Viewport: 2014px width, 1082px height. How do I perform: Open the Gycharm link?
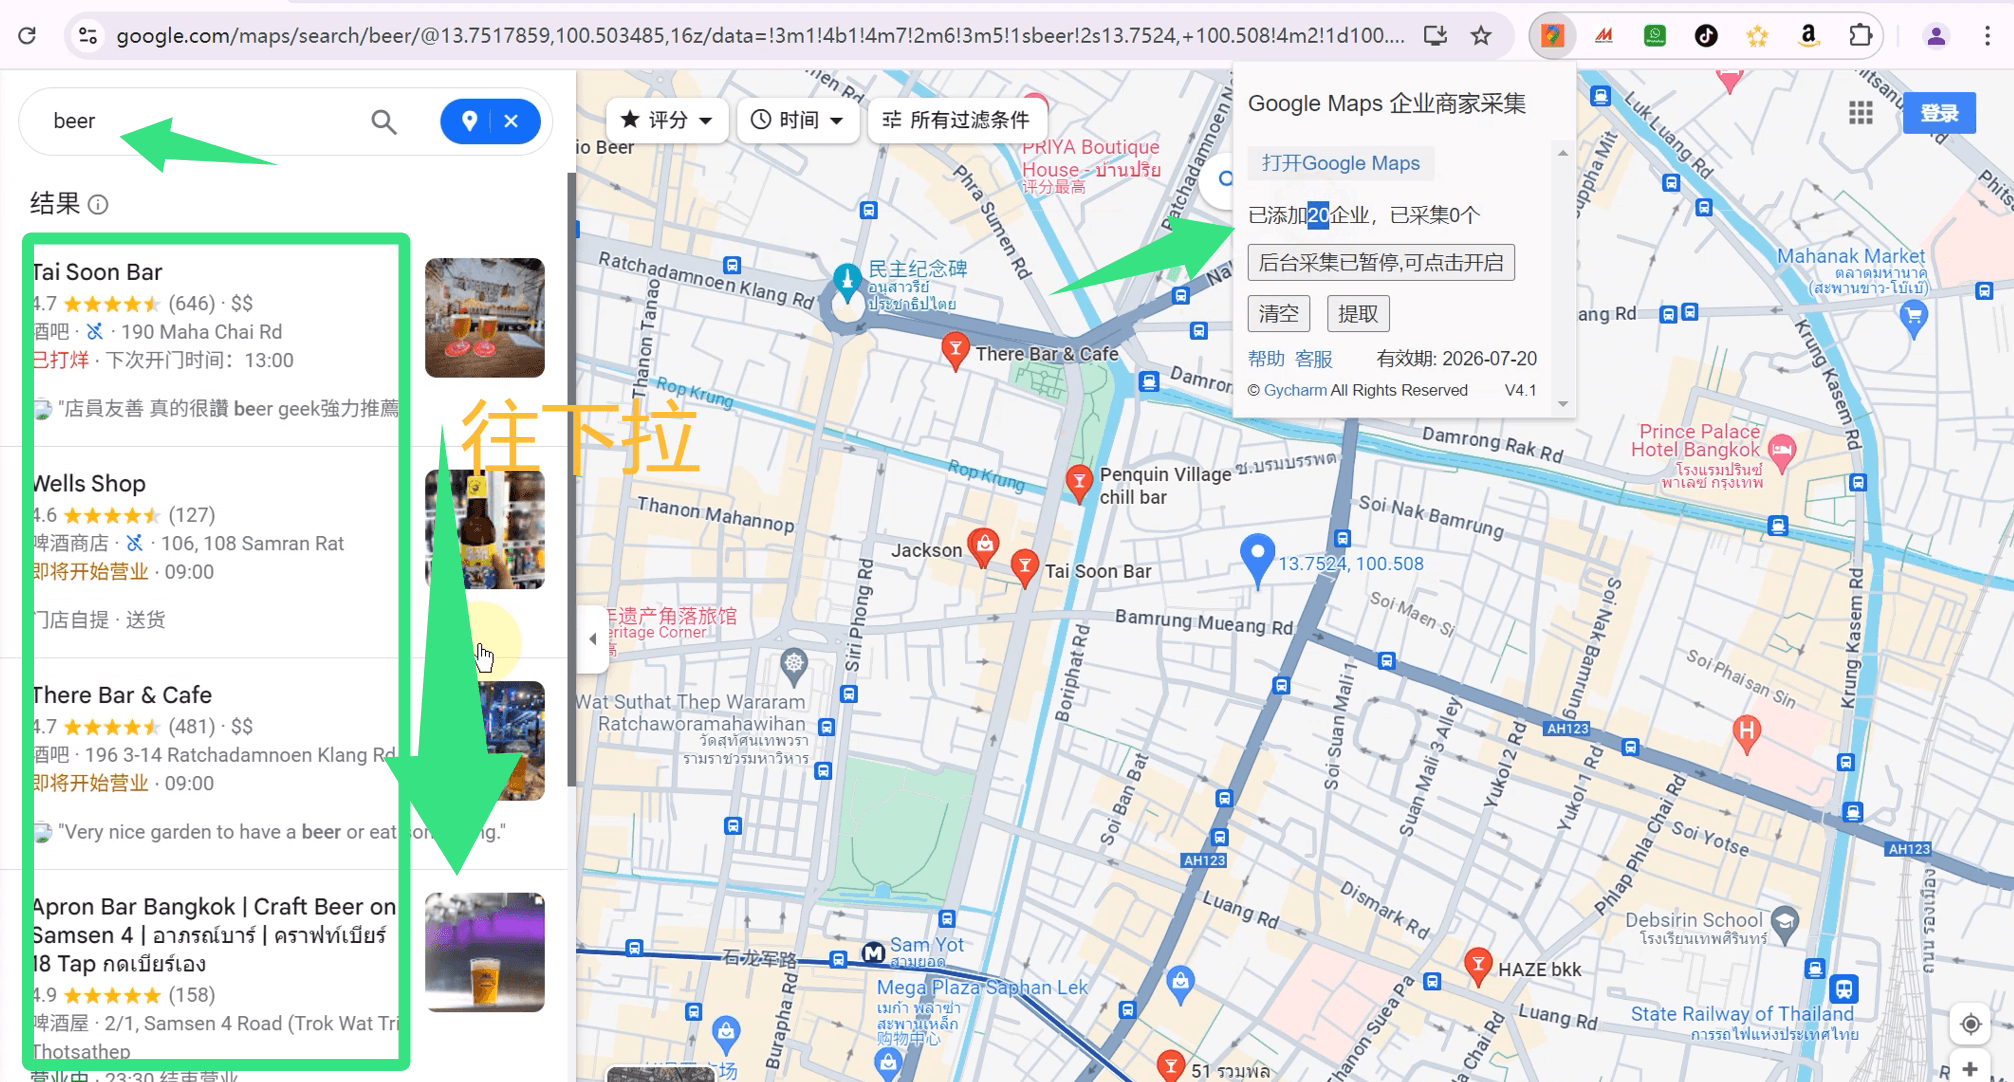pos(1295,390)
